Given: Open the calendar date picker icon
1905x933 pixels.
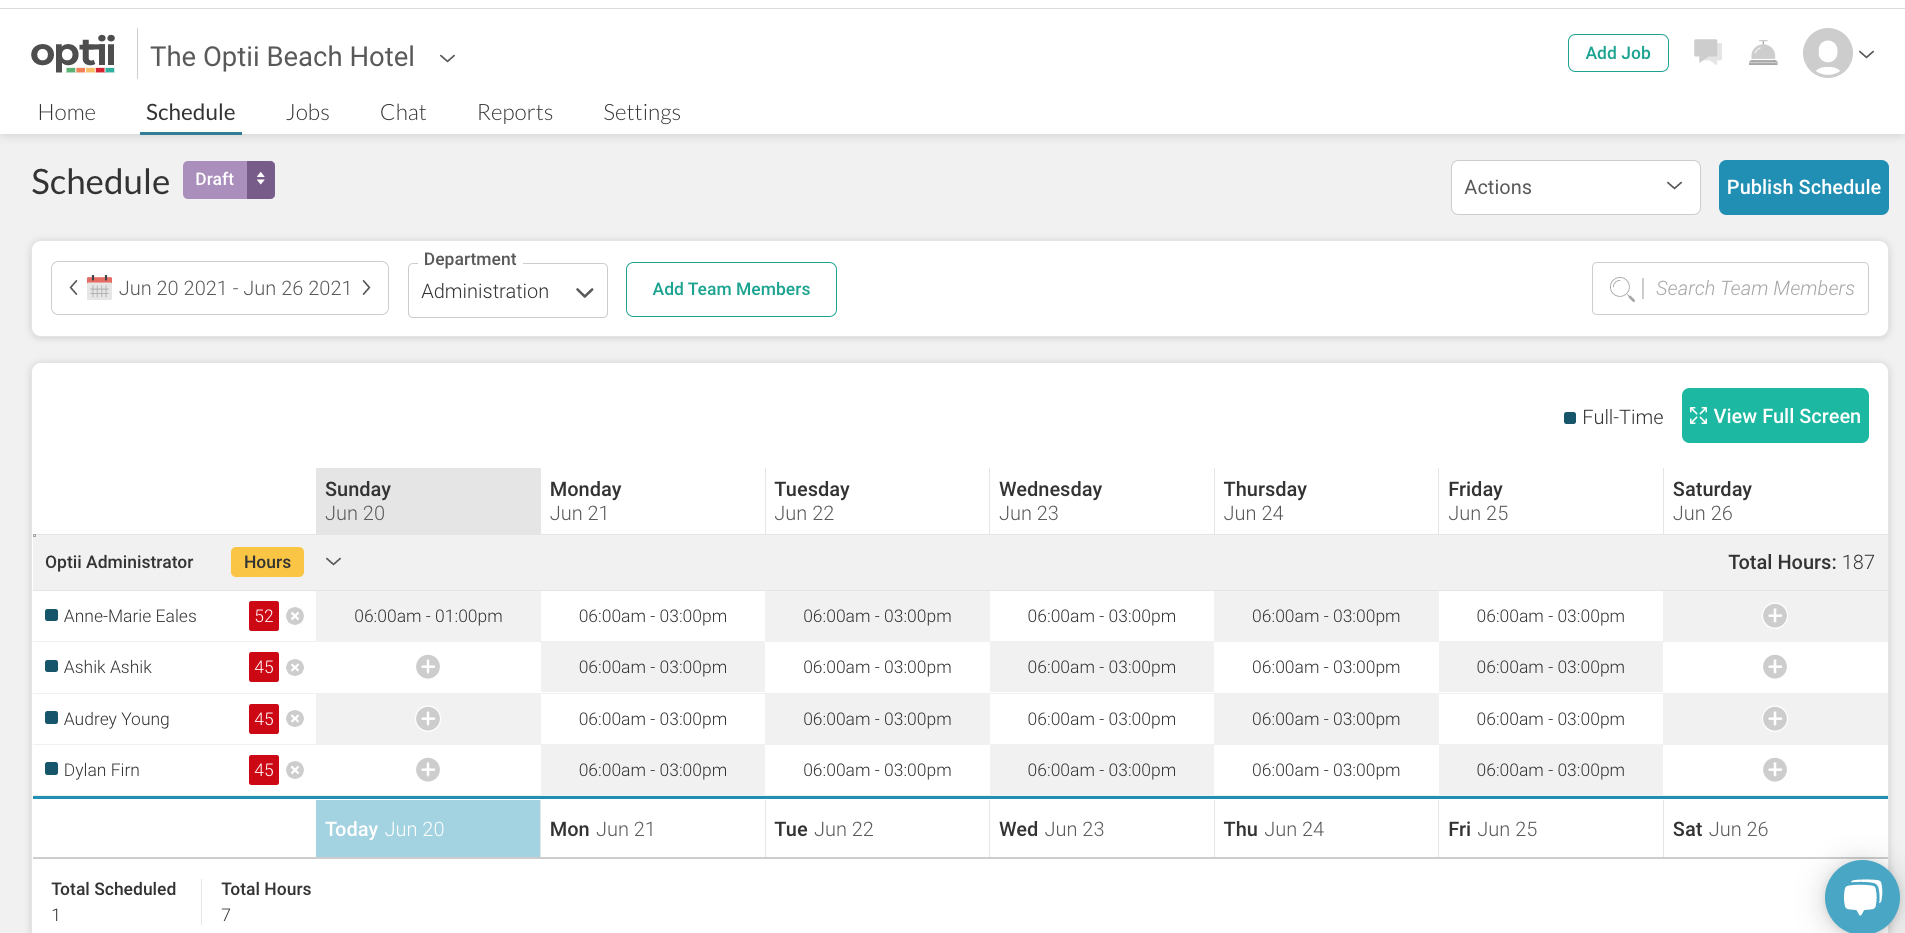Looking at the screenshot, I should click(99, 287).
